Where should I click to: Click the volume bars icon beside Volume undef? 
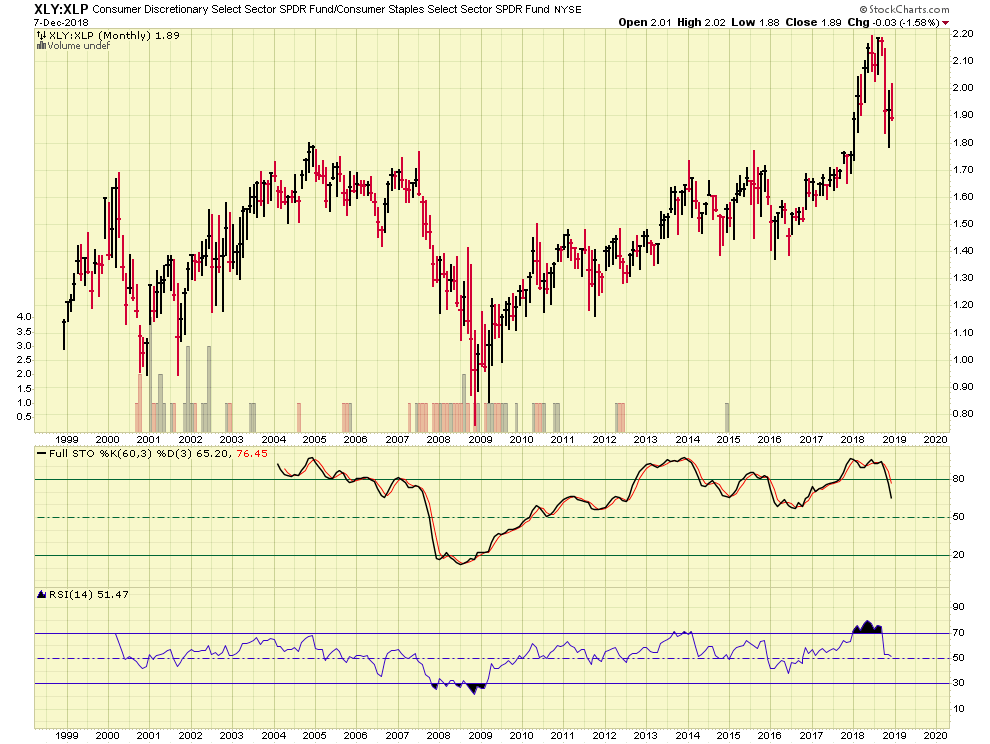[41, 46]
